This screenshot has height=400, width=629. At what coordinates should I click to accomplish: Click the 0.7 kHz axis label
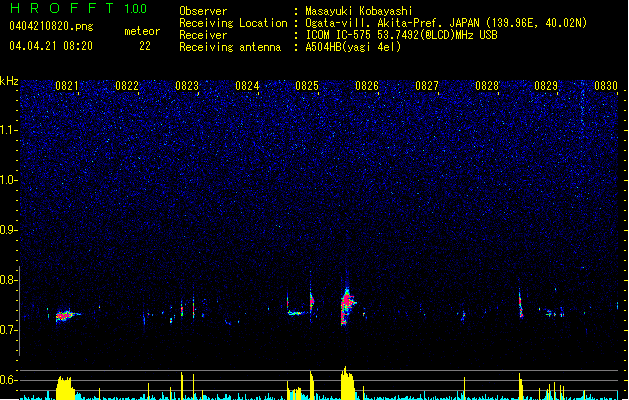coord(8,330)
